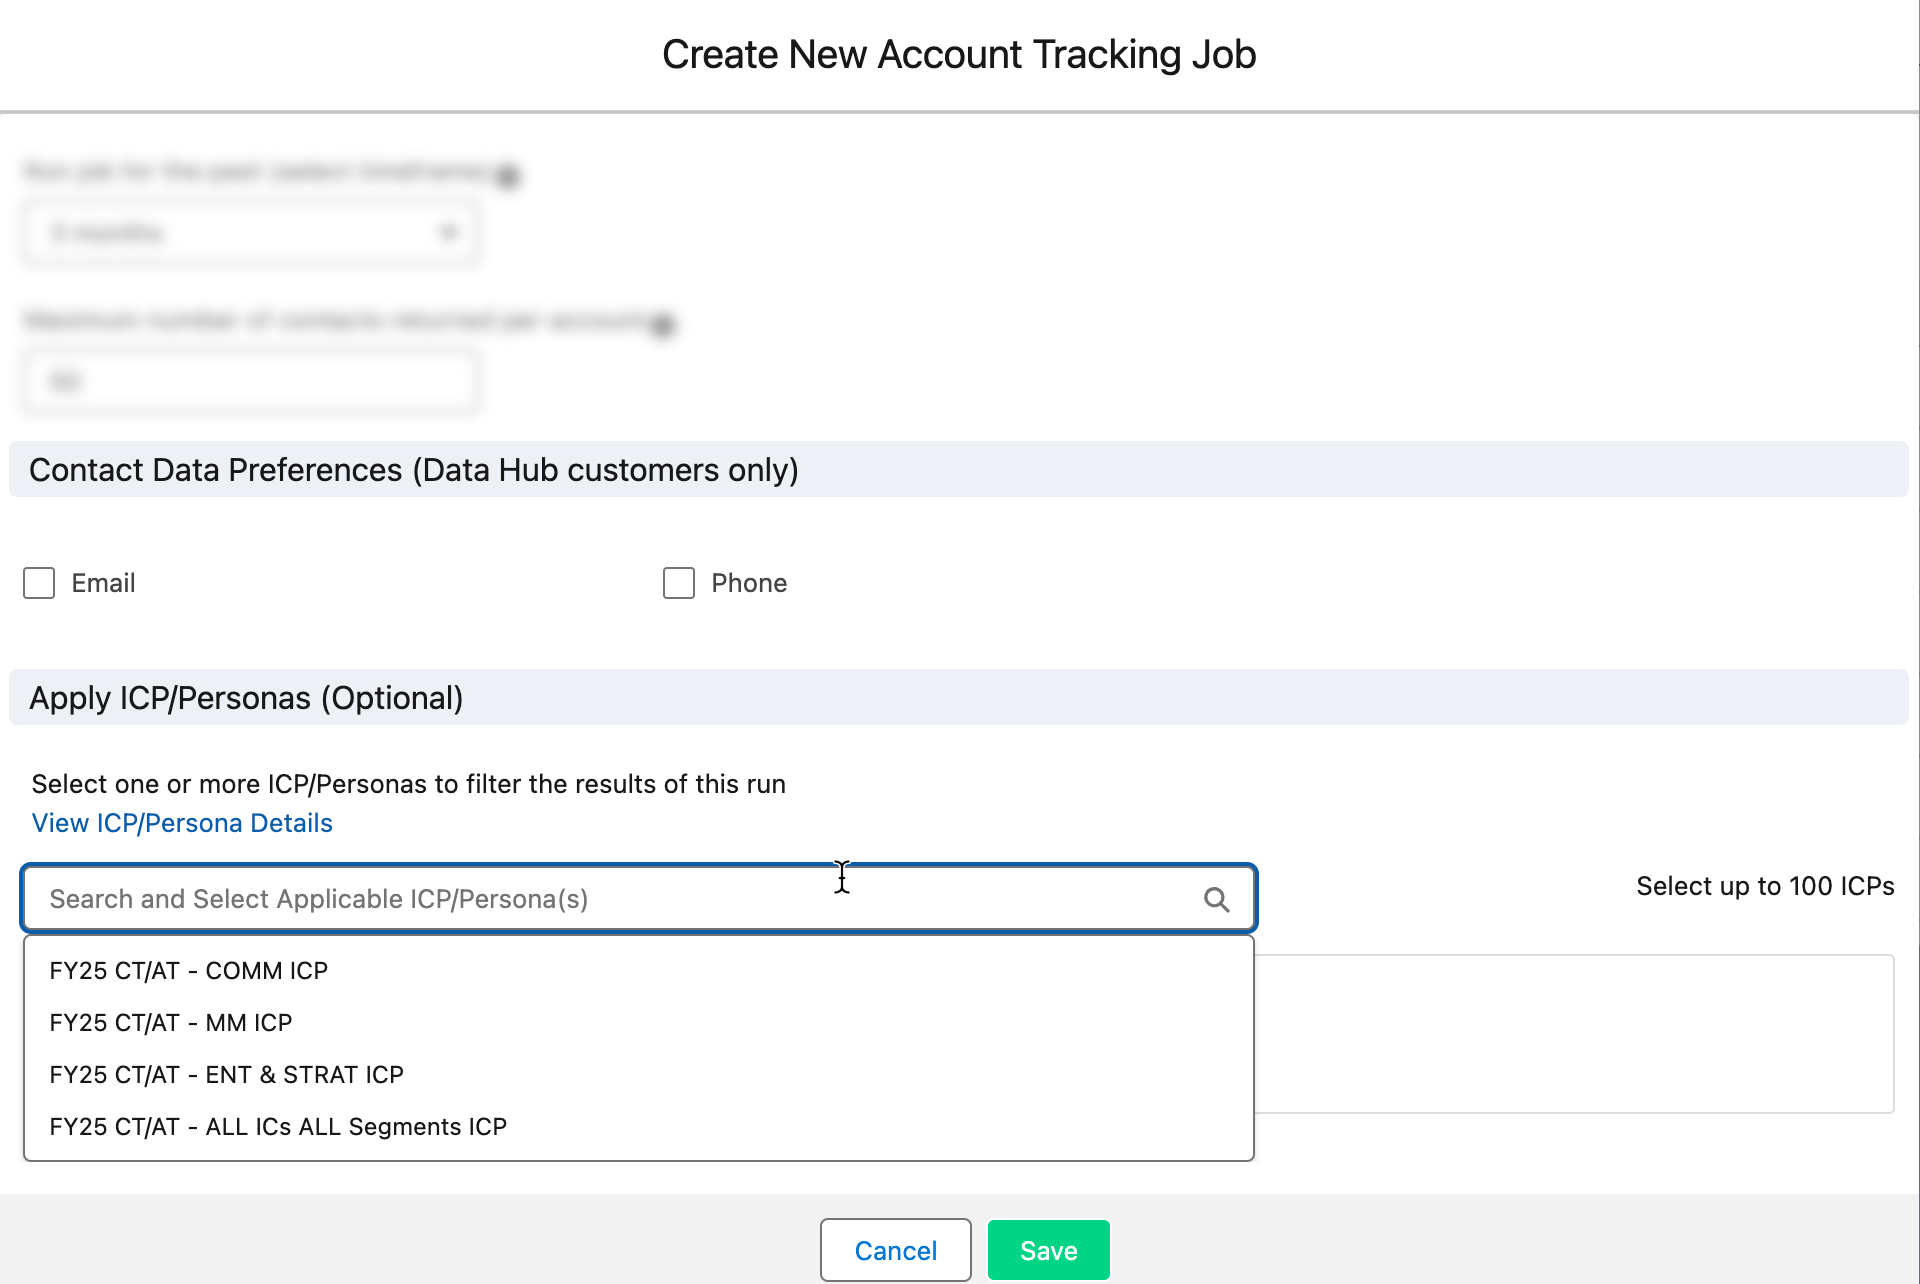Click the Select up to 100 ICPs text
The image size is (1920, 1284).
(x=1765, y=886)
